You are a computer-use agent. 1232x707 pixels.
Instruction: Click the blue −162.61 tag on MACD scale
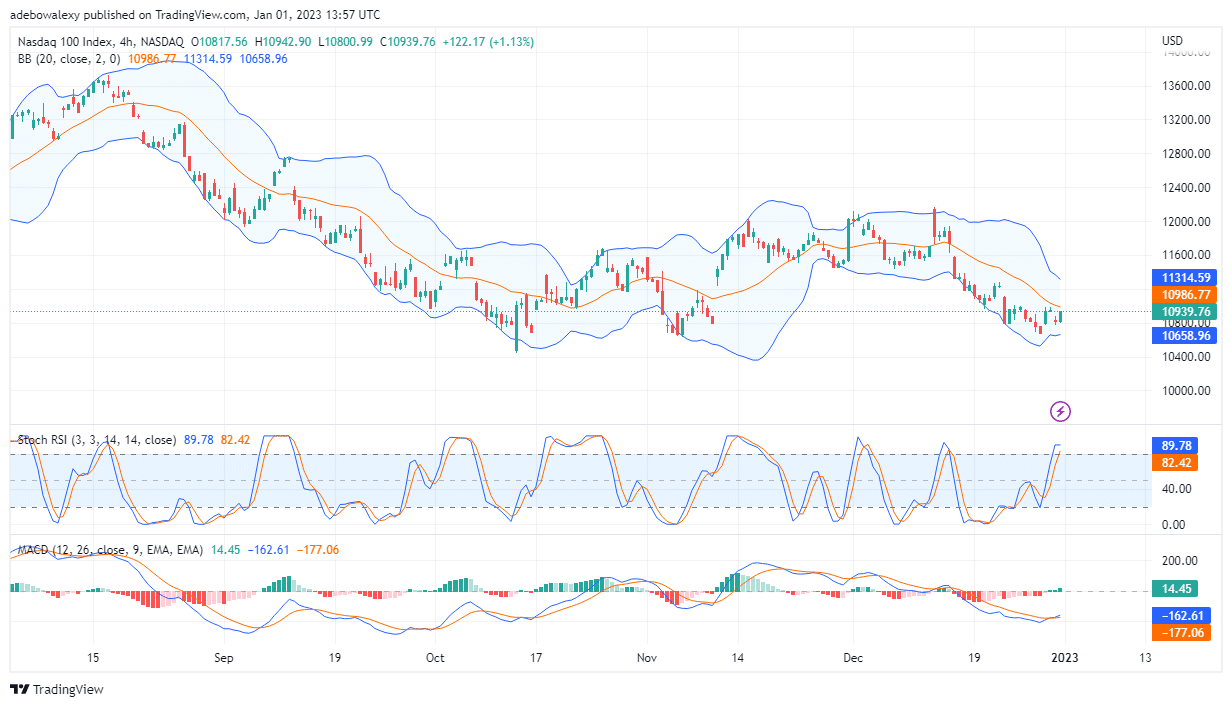pos(1182,616)
